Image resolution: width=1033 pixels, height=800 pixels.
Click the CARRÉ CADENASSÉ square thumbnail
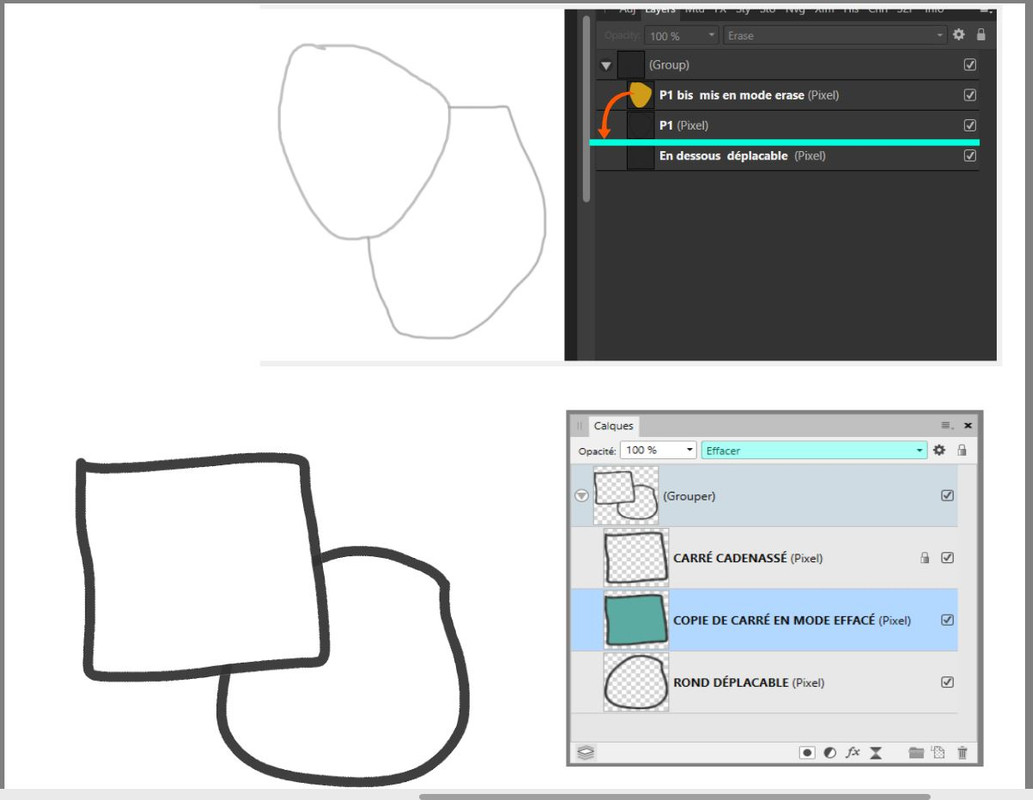(x=636, y=558)
